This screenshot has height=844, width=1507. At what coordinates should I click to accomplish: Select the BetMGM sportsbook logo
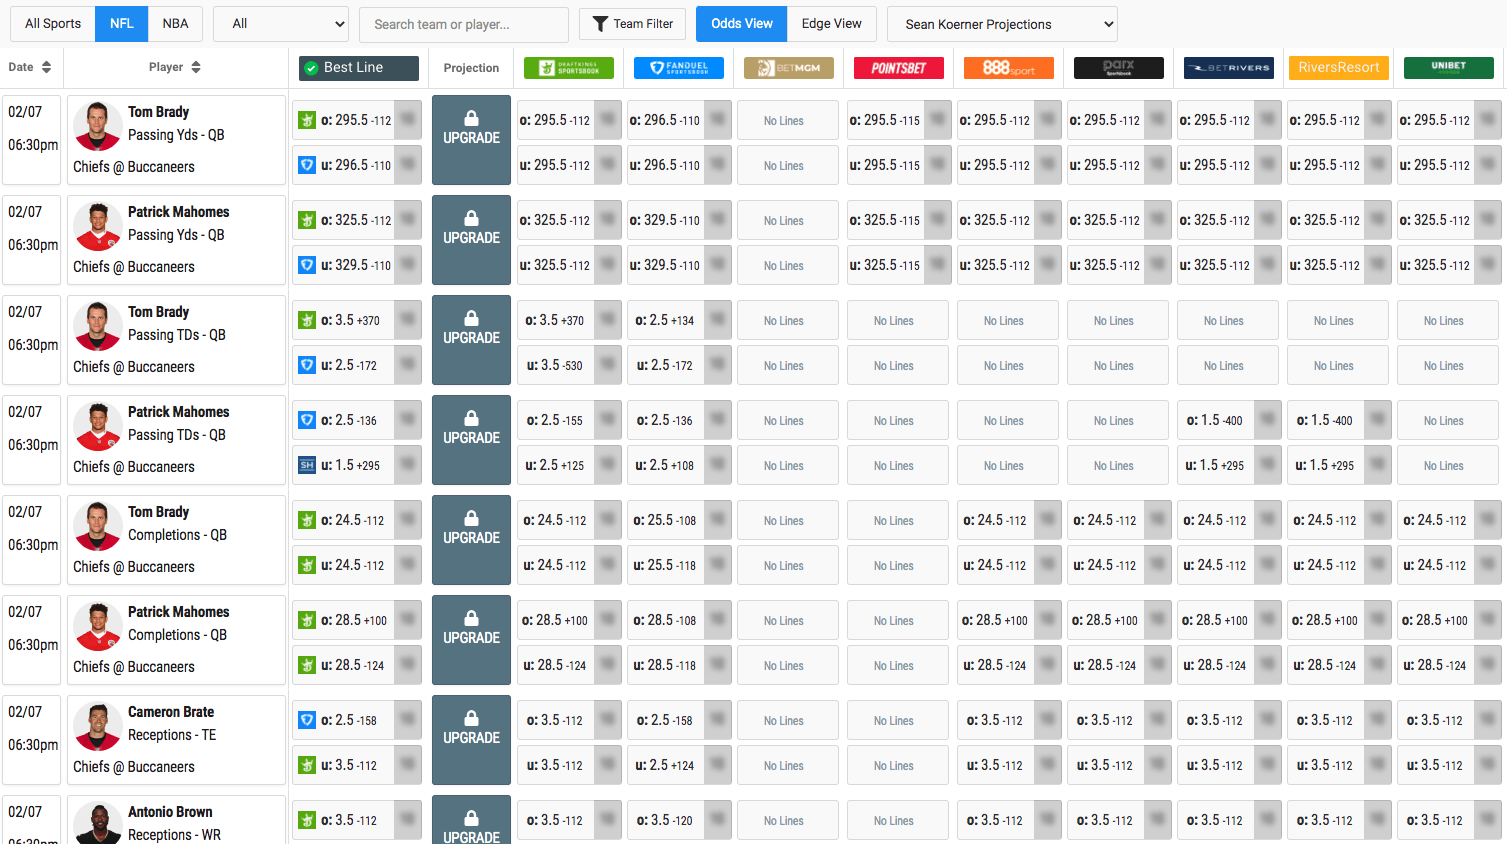pyautogui.click(x=789, y=68)
